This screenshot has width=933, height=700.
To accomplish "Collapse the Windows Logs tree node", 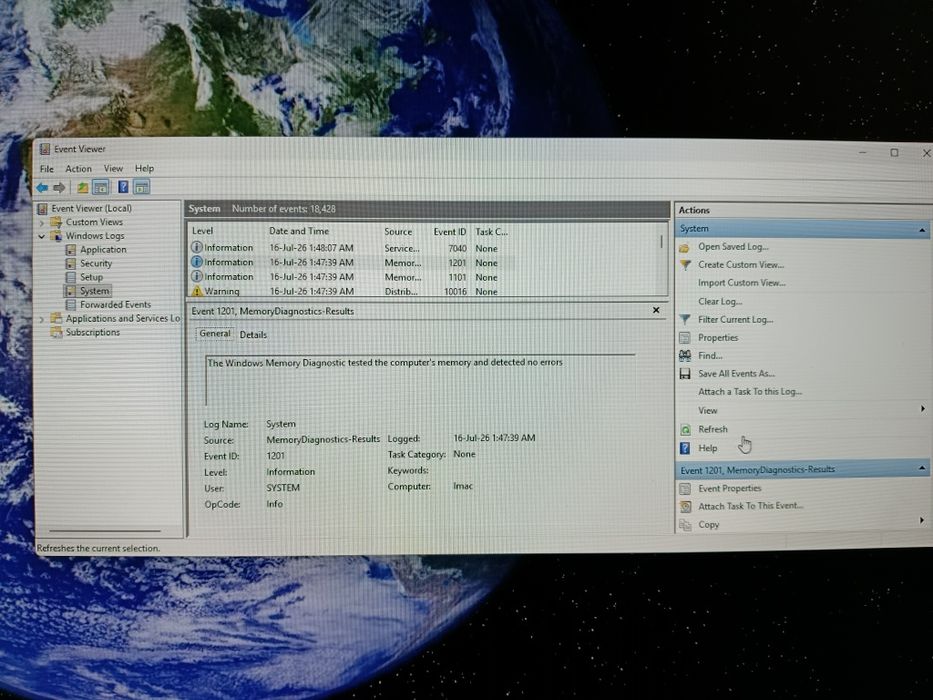I will [42, 236].
